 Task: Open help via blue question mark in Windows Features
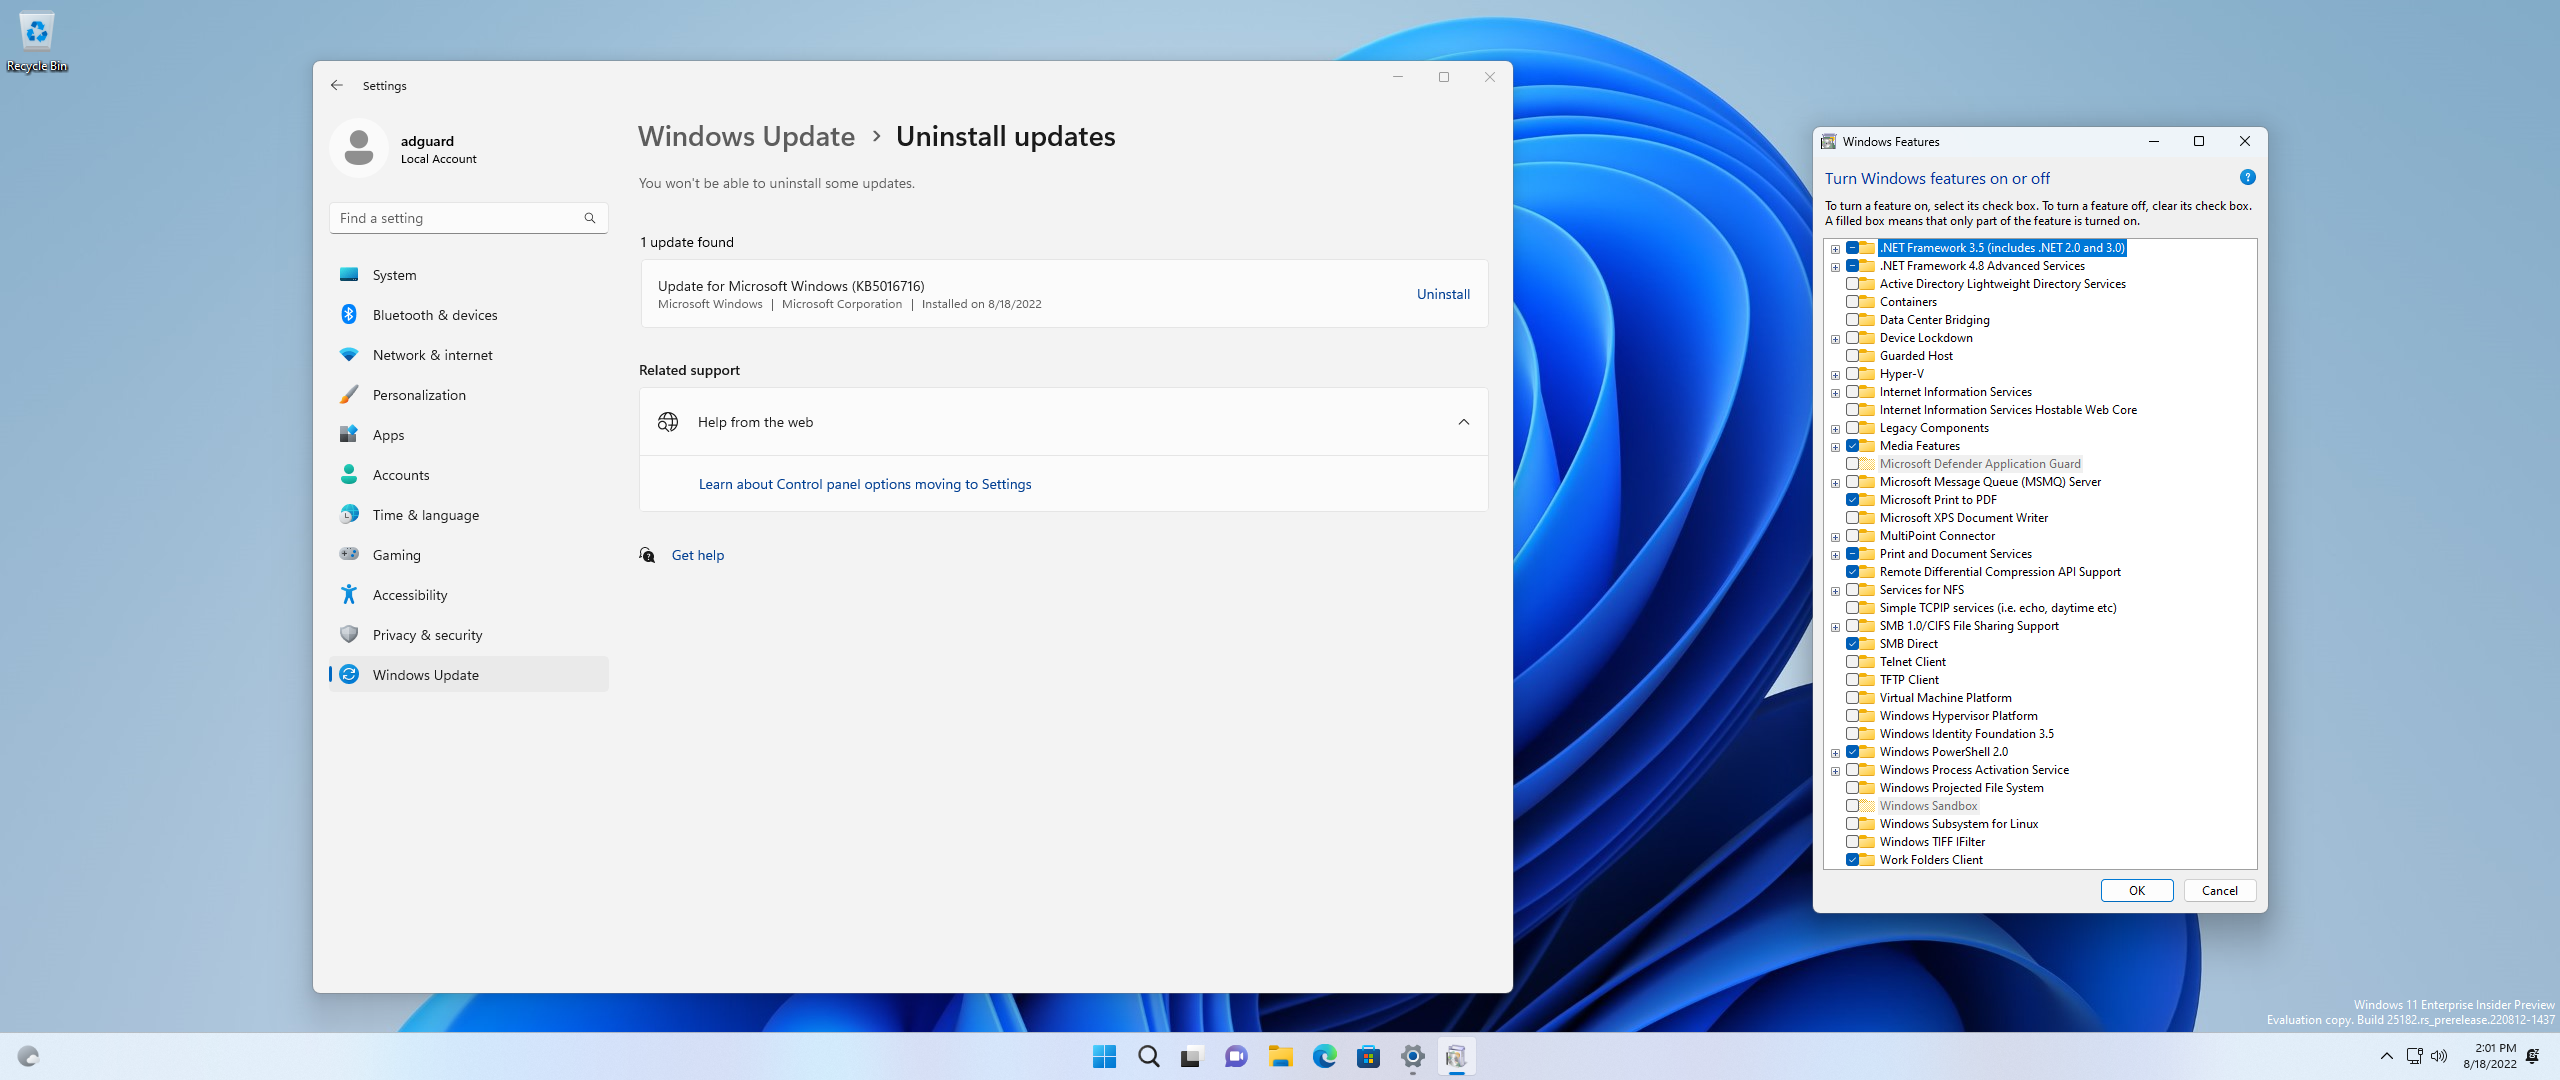tap(2248, 178)
